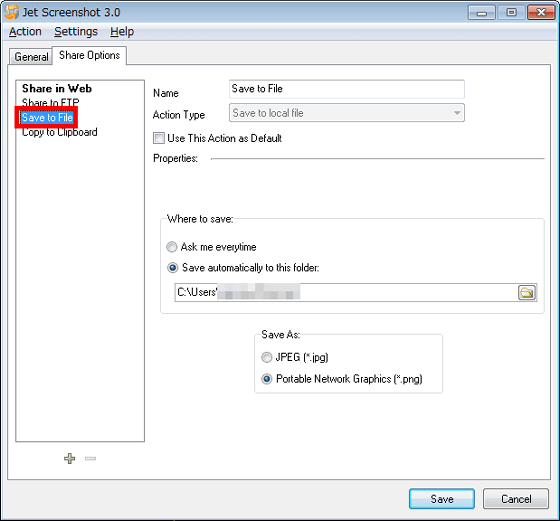Screen dimensions: 560x521
Task: Select Share to FTP in action list
Action: [50, 103]
